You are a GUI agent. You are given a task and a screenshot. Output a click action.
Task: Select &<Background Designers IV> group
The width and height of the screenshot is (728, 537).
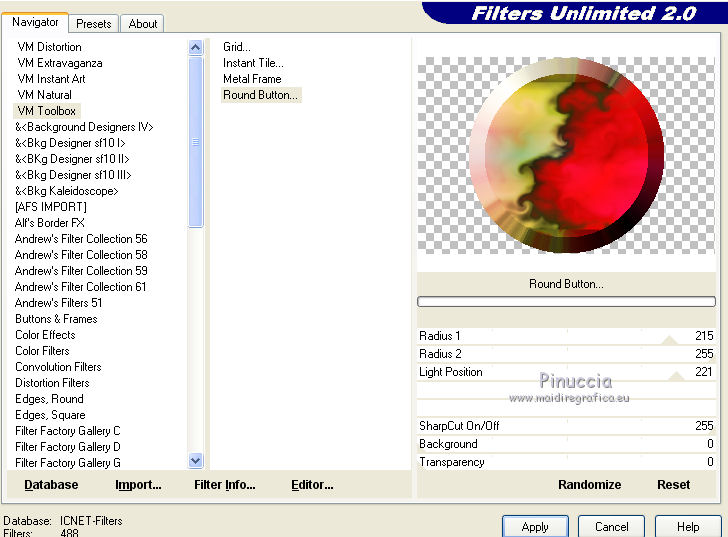pos(84,127)
